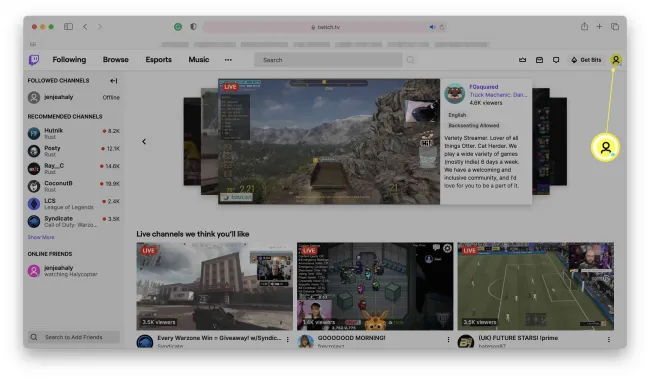Collapse the followed channels sidebar

pyautogui.click(x=114, y=80)
